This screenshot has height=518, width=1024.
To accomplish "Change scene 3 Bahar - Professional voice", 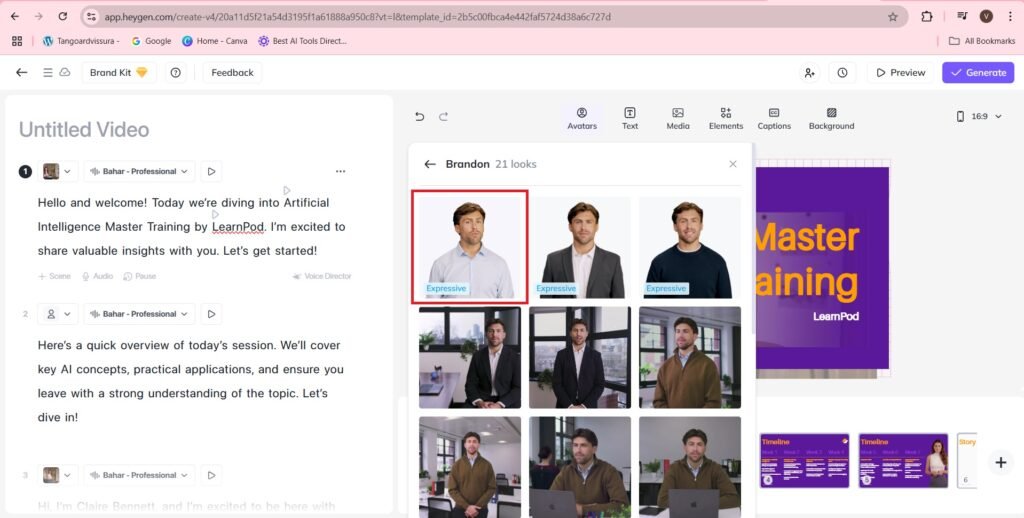I will [139, 475].
